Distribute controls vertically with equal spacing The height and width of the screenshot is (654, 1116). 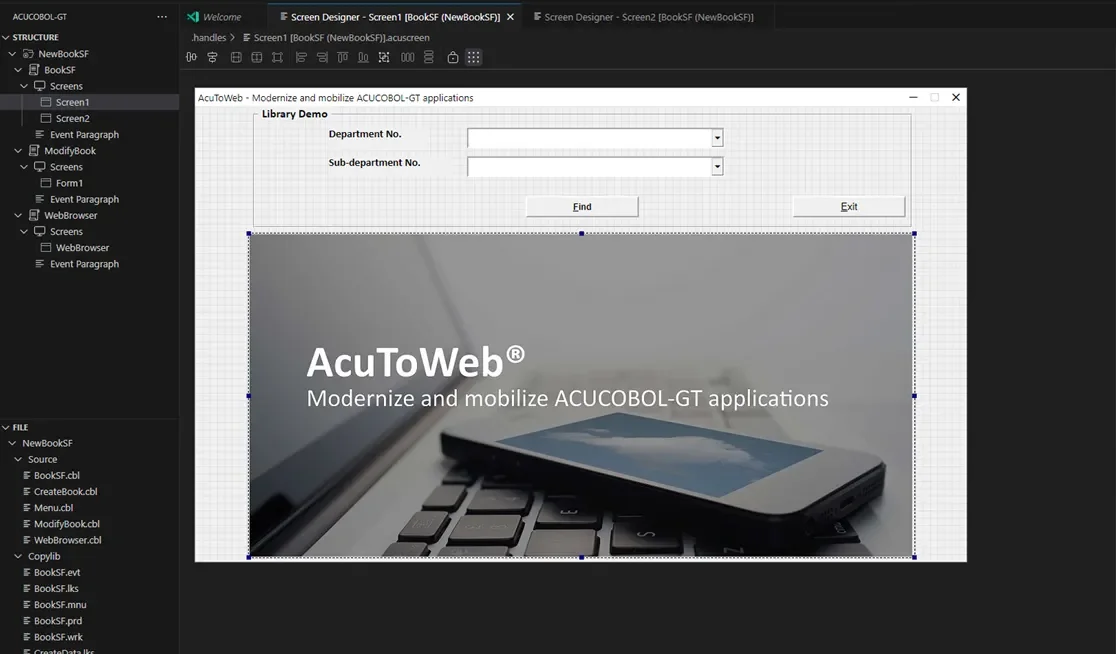428,58
